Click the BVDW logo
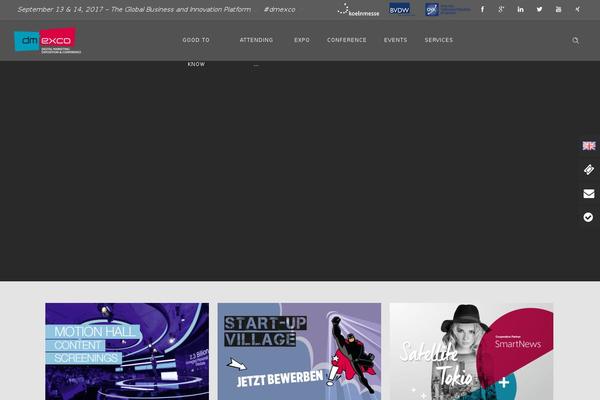600x400 pixels. click(x=399, y=9)
